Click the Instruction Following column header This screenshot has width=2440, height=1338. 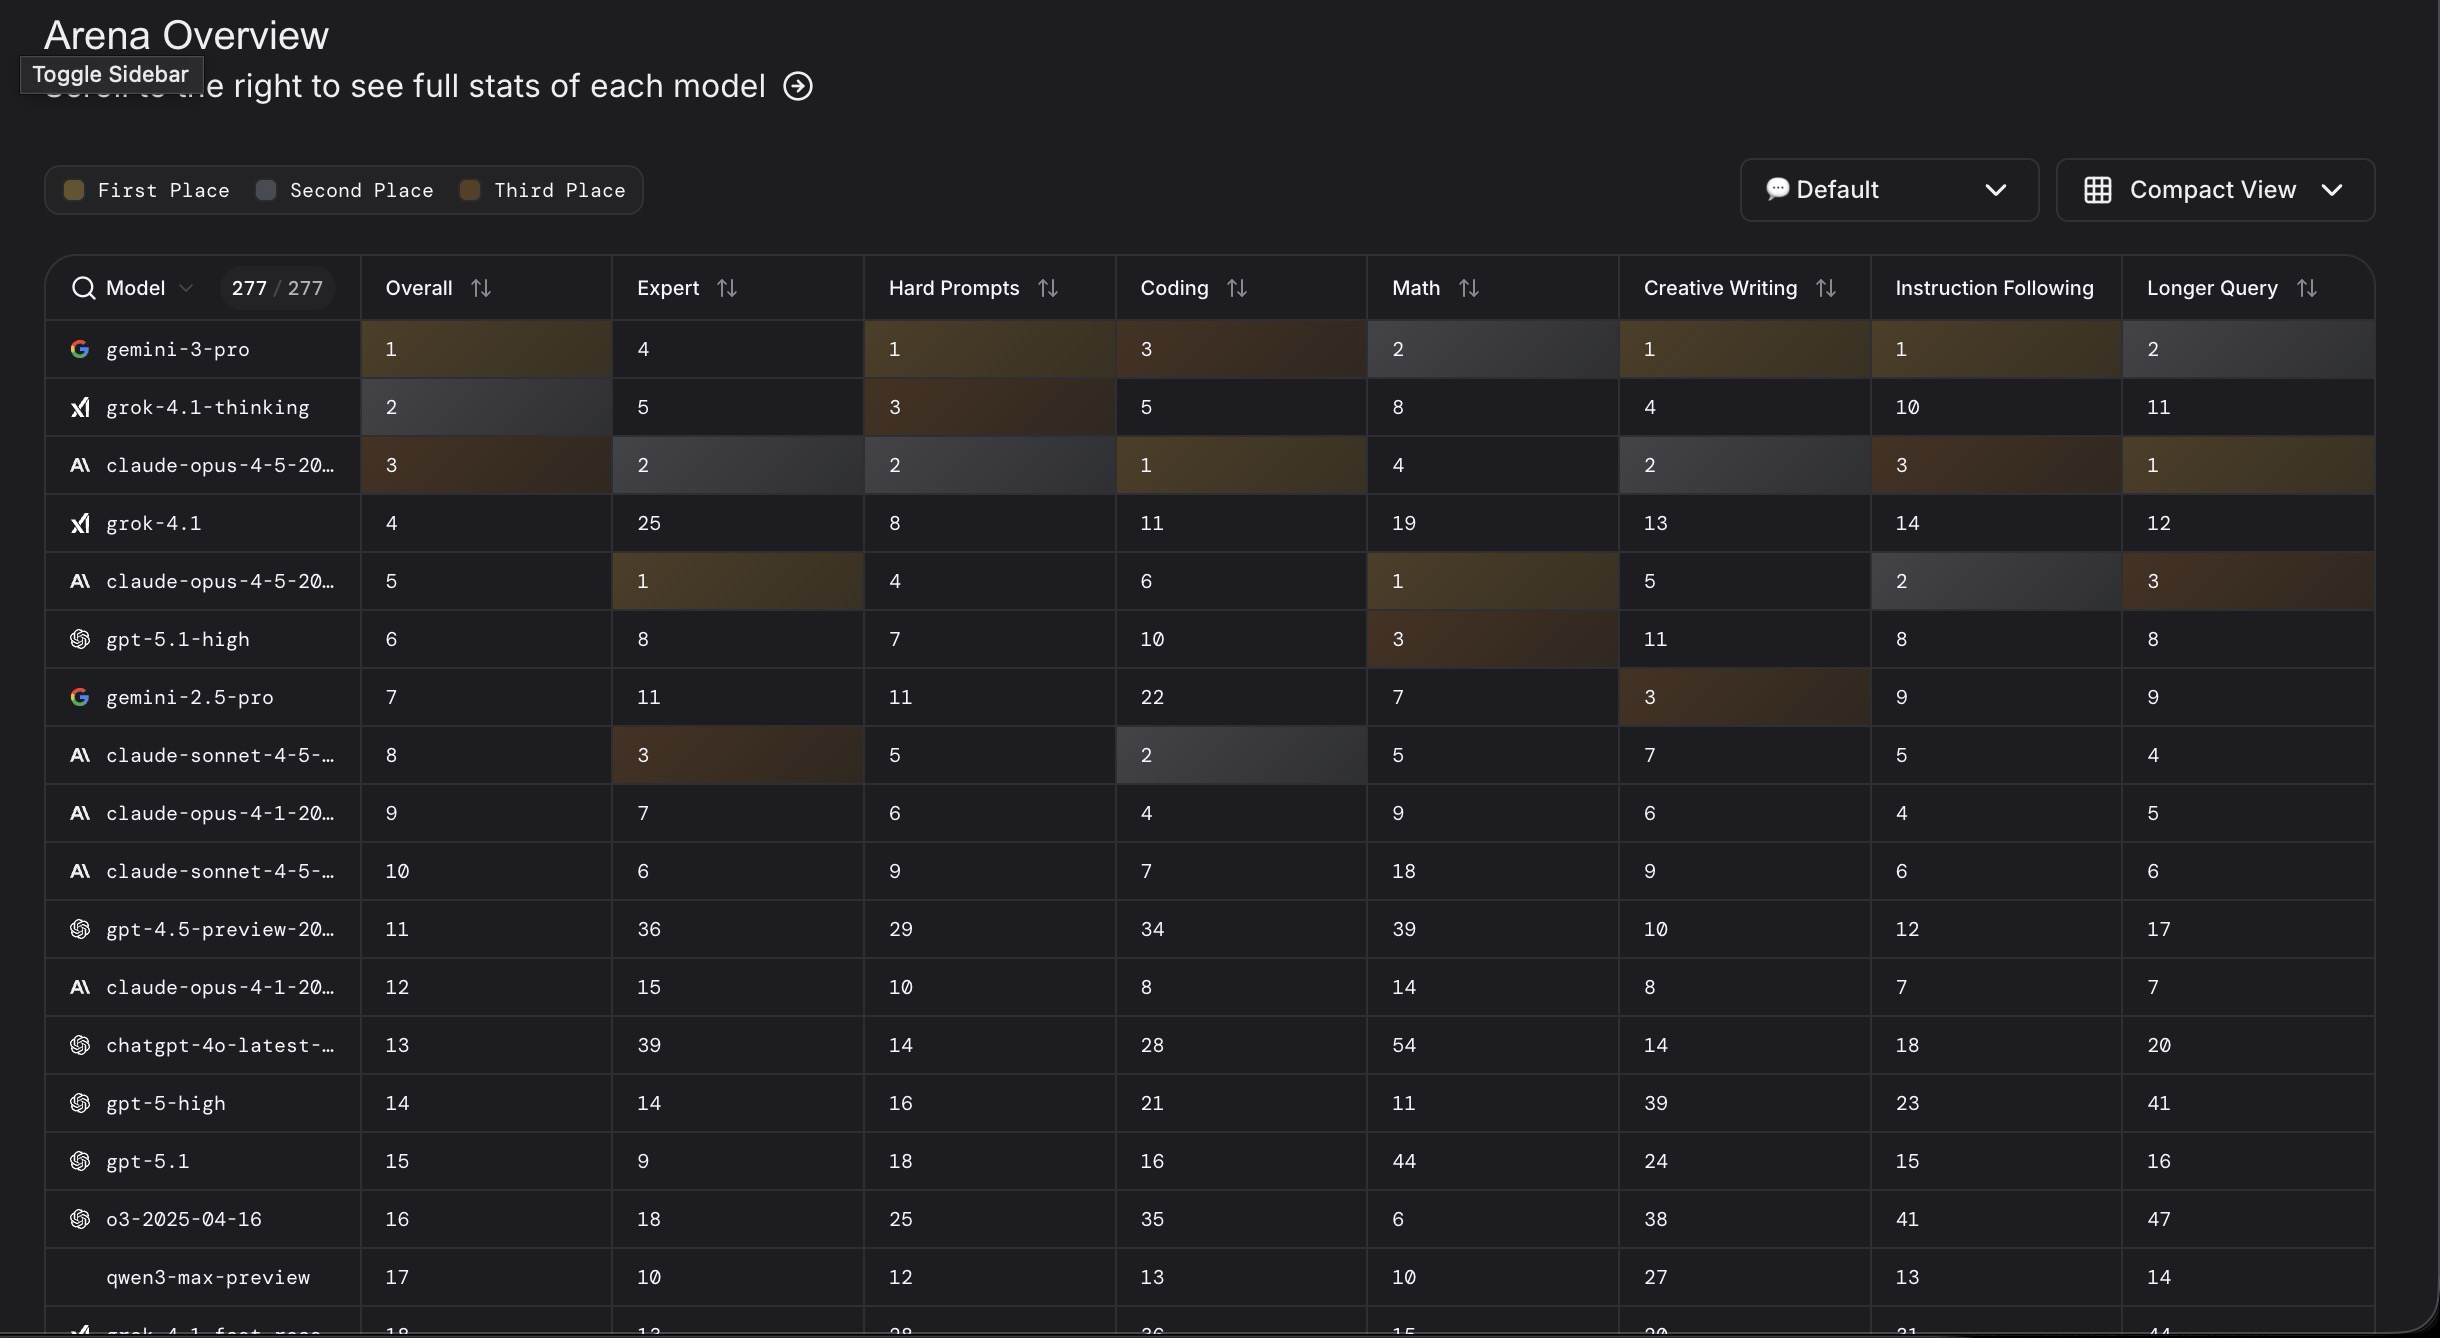coord(1994,288)
